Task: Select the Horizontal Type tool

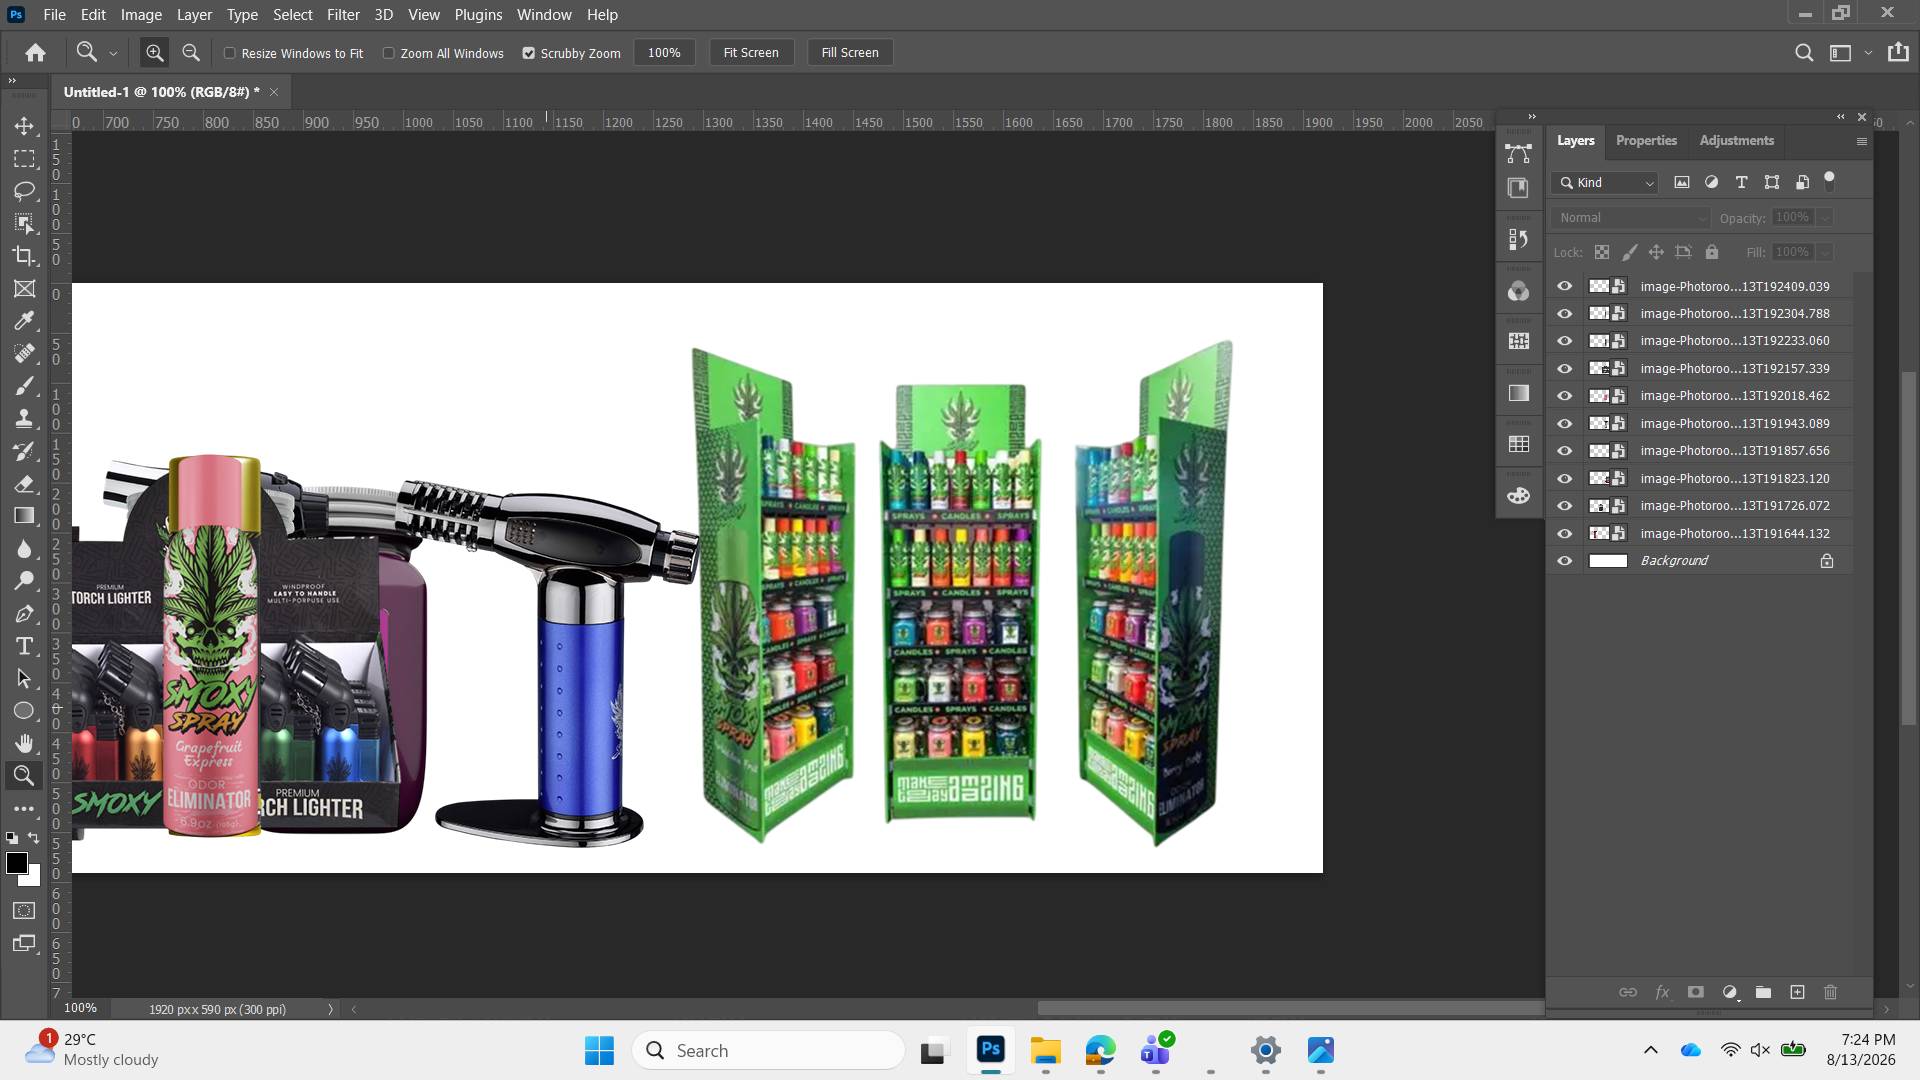Action: tap(24, 646)
